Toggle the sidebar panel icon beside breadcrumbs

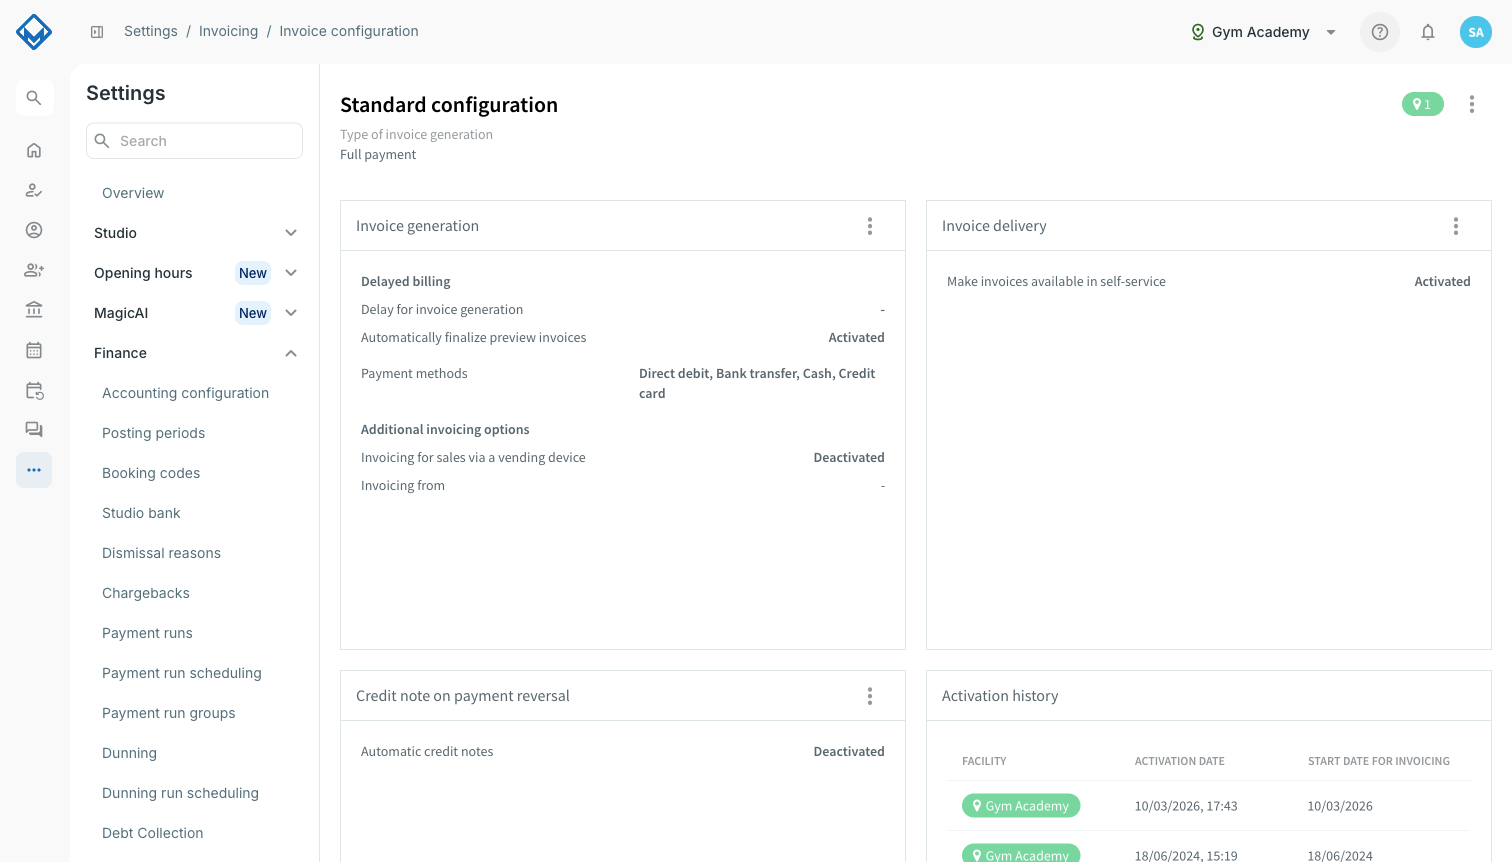click(97, 32)
